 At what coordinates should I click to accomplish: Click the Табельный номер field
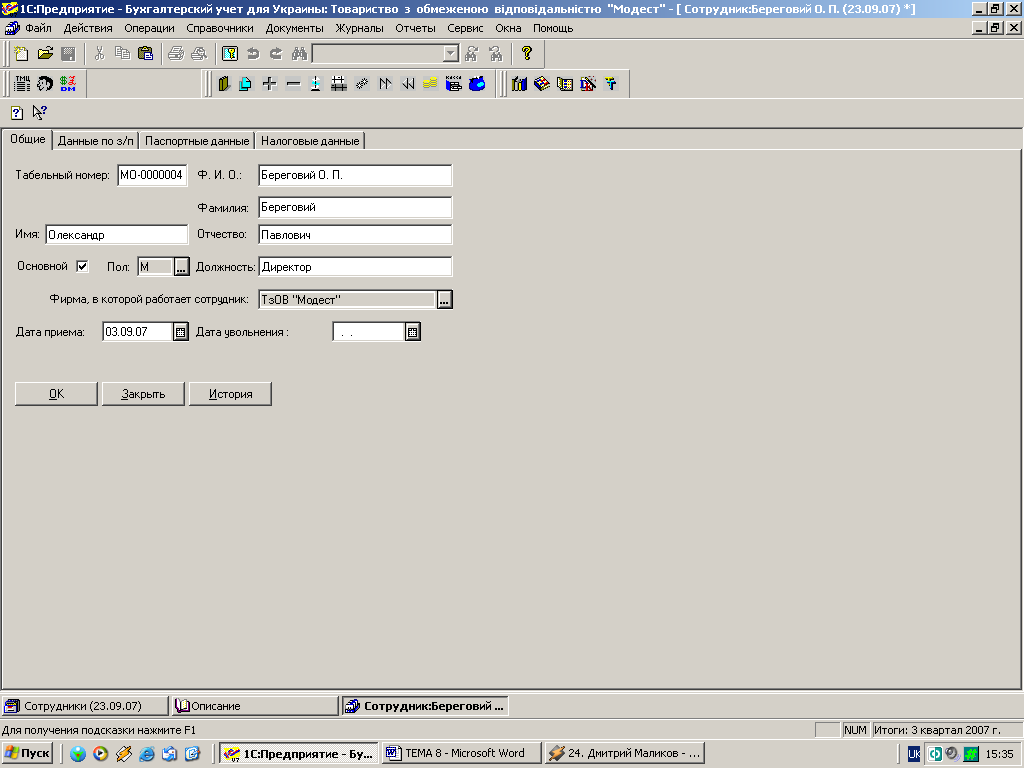click(x=152, y=175)
